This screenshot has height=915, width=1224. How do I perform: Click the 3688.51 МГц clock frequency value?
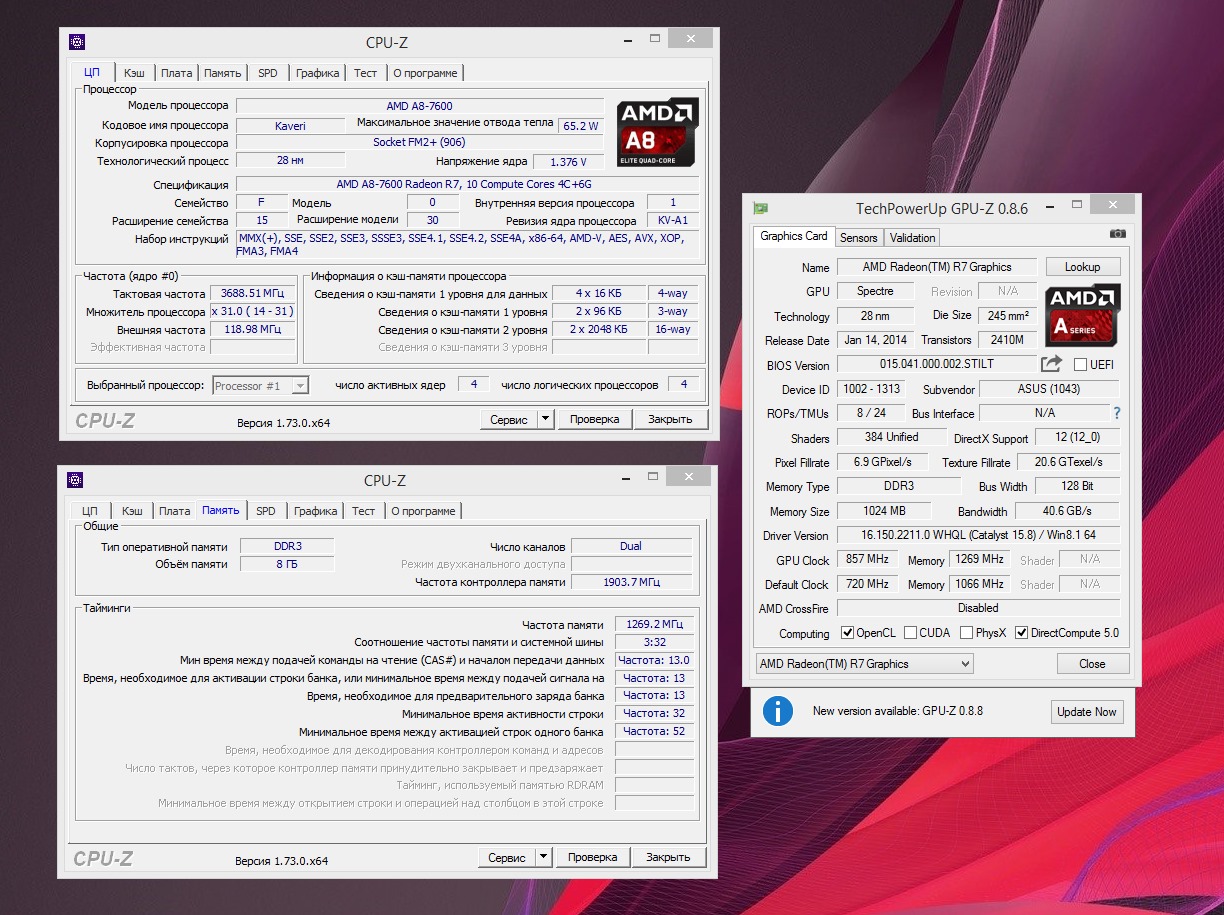tap(253, 293)
